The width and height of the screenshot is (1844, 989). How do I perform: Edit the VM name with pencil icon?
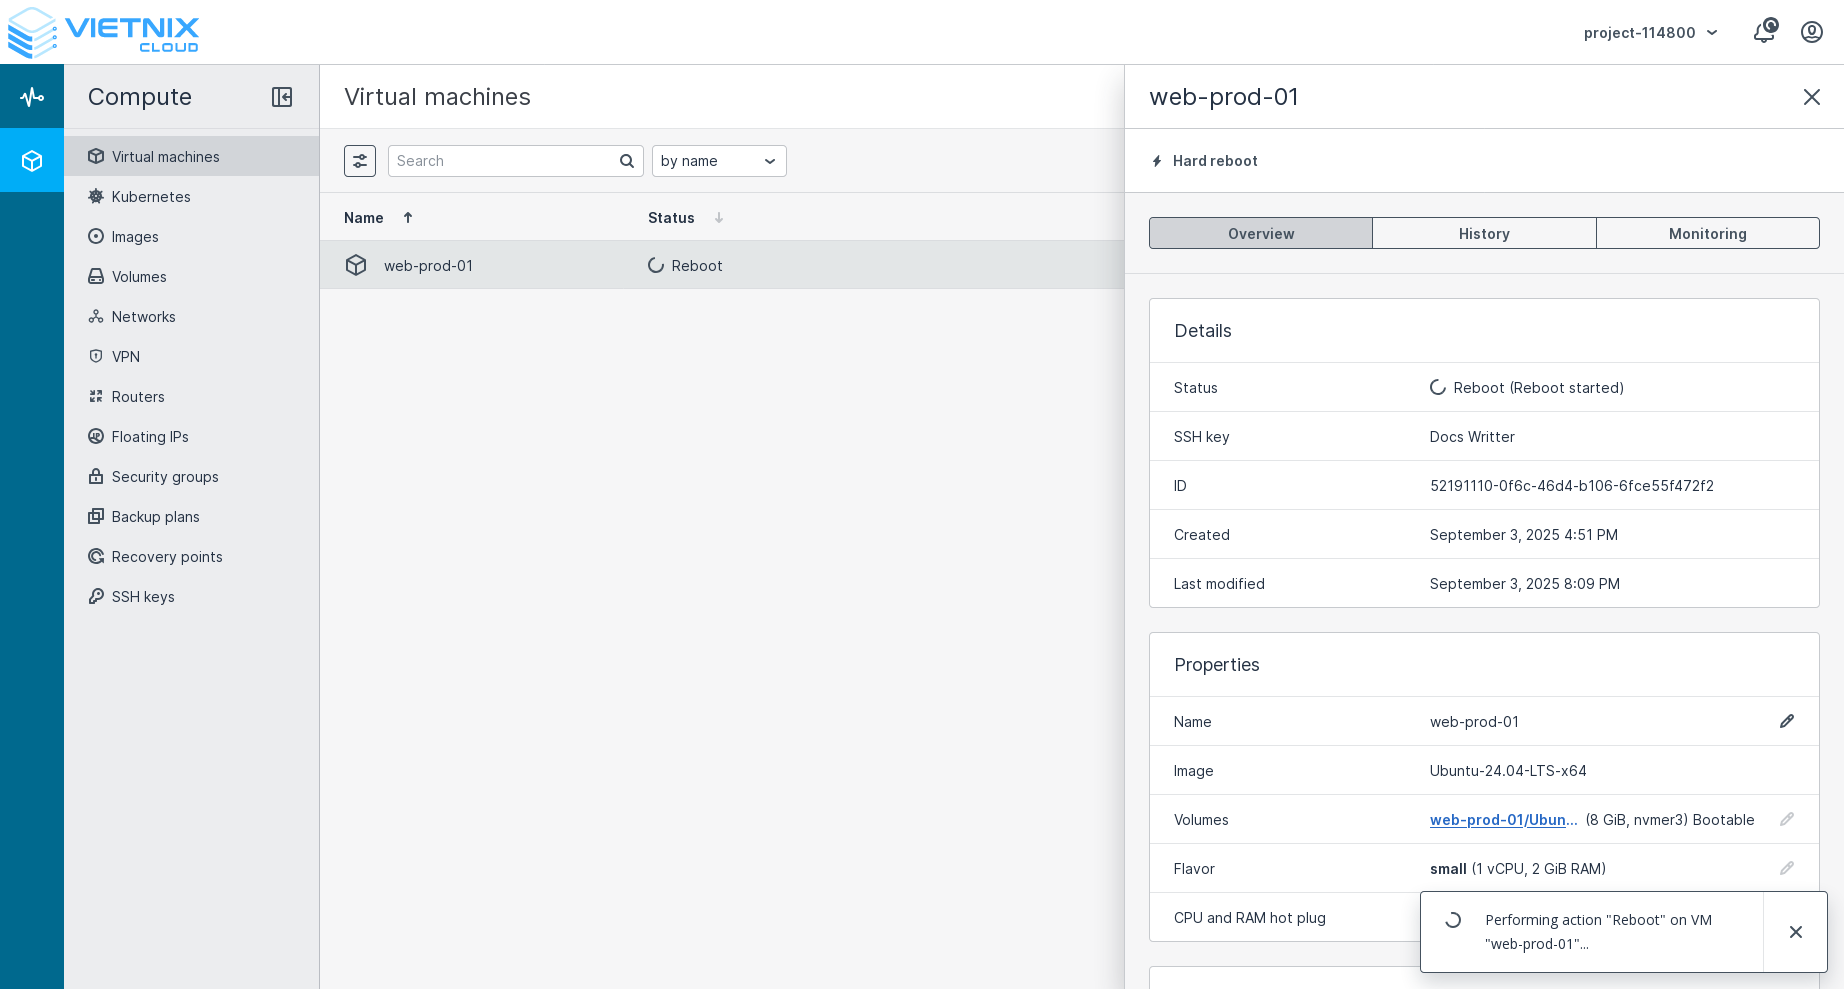(x=1786, y=722)
